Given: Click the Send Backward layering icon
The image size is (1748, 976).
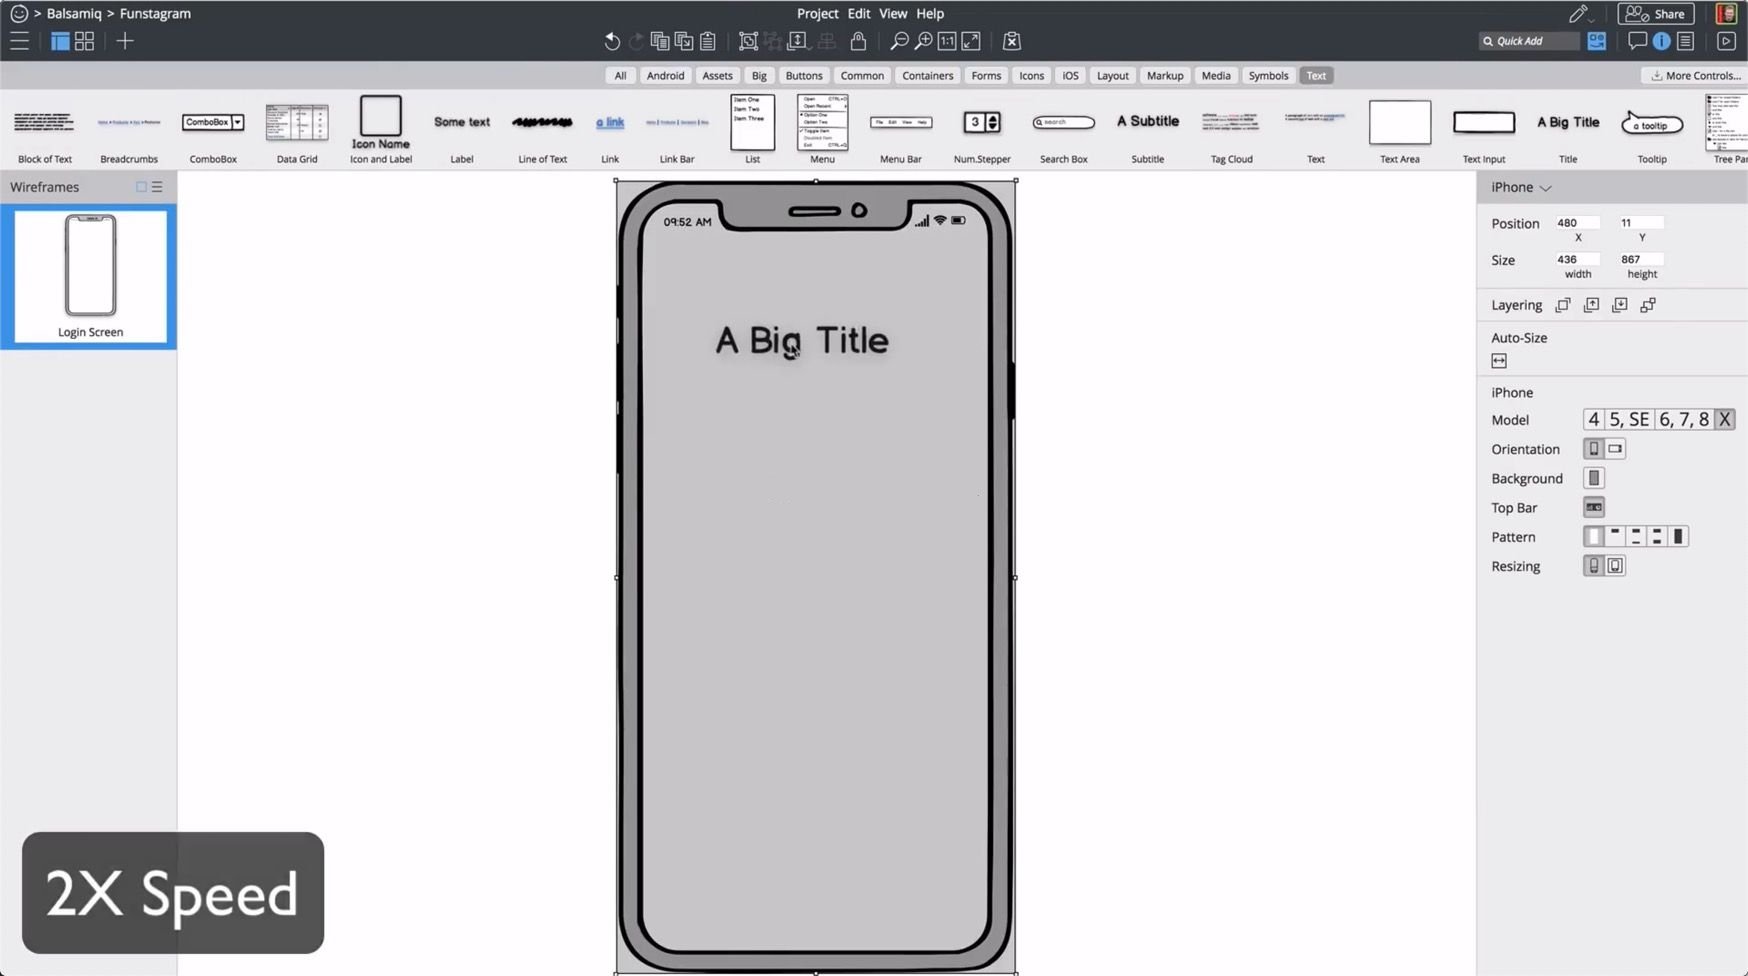Looking at the screenshot, I should (1620, 305).
